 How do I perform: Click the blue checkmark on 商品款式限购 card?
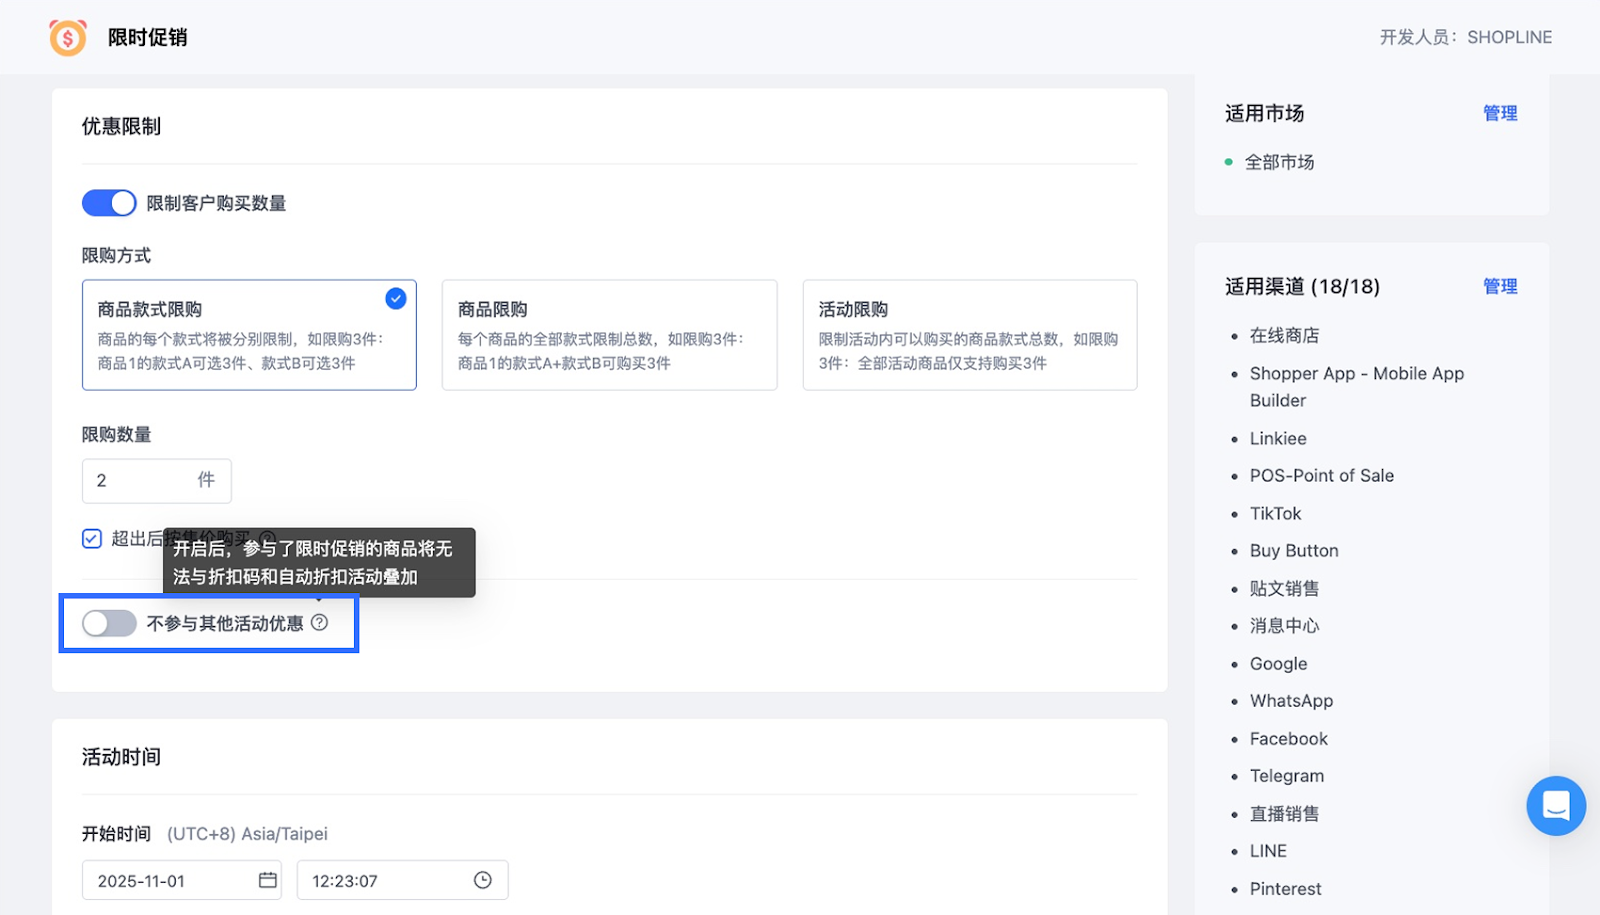click(396, 298)
